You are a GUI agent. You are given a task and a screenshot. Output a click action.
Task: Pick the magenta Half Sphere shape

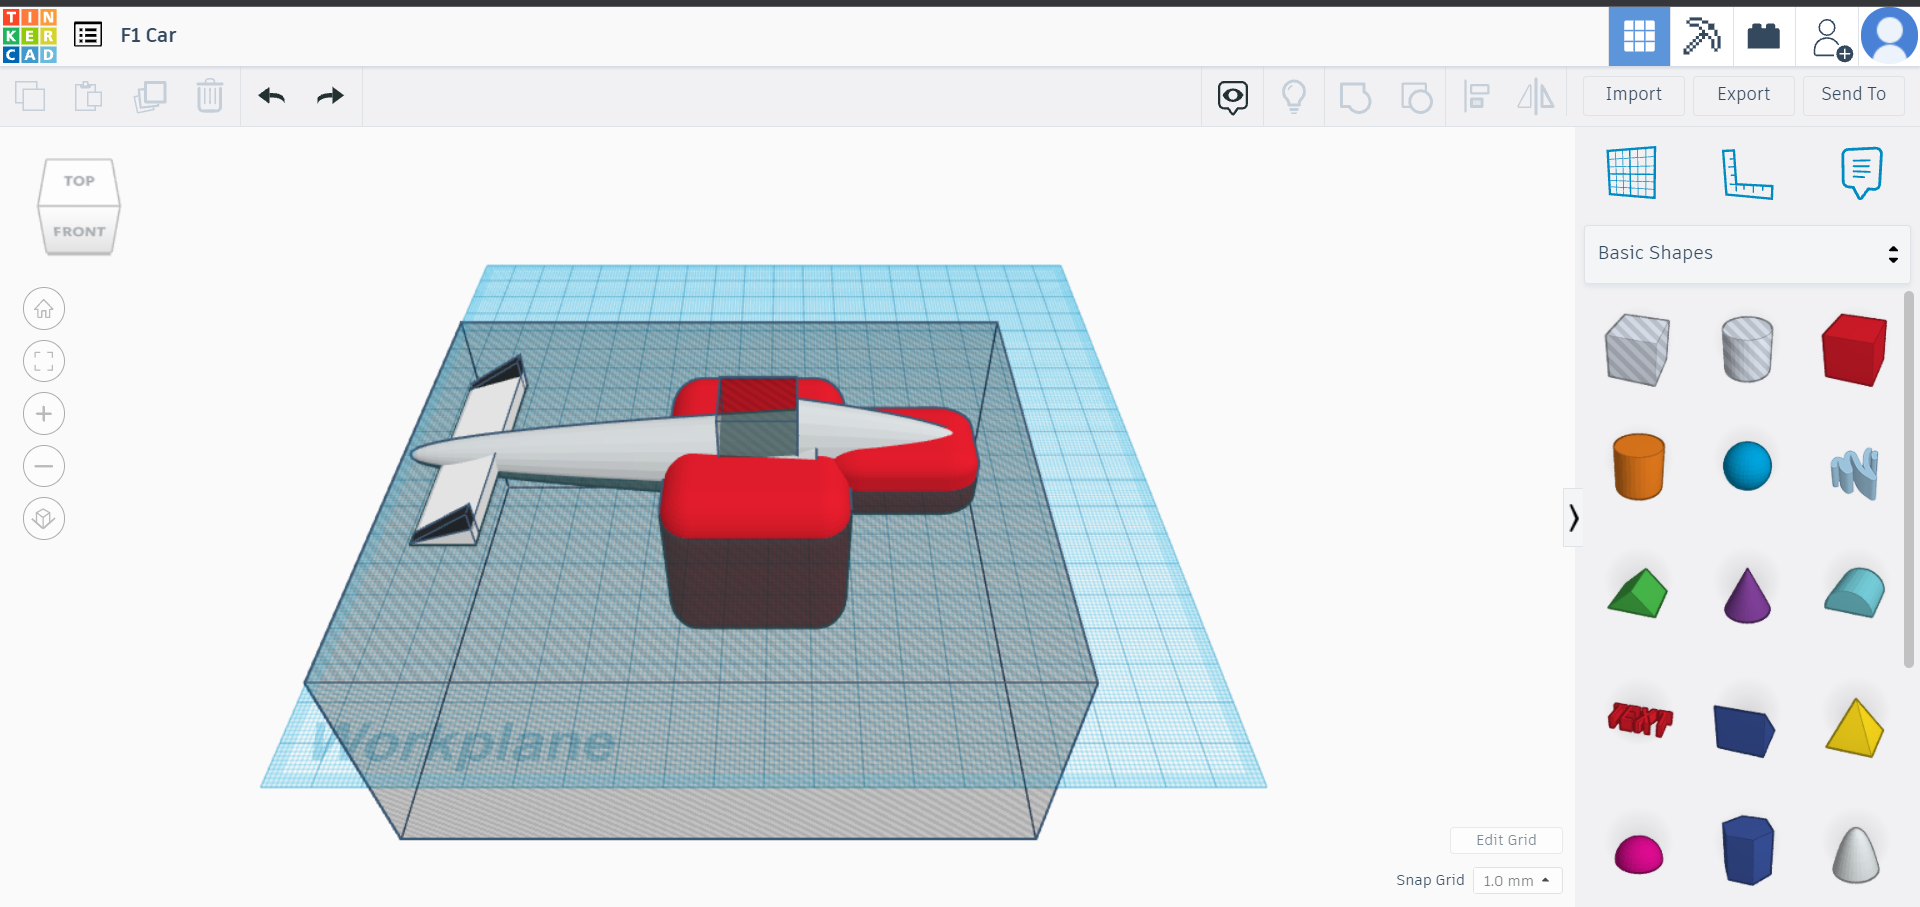pyautogui.click(x=1639, y=854)
